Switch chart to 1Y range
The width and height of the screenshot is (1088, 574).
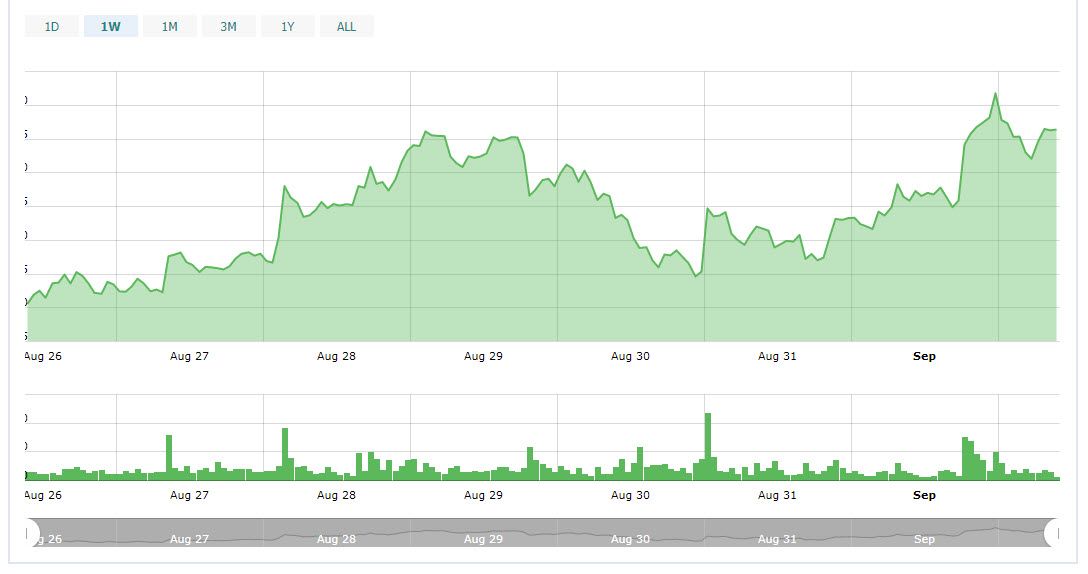click(x=288, y=27)
